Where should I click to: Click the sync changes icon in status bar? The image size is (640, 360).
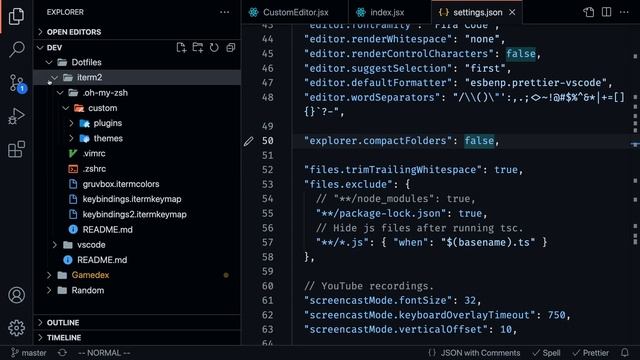pyautogui.click(x=62, y=353)
